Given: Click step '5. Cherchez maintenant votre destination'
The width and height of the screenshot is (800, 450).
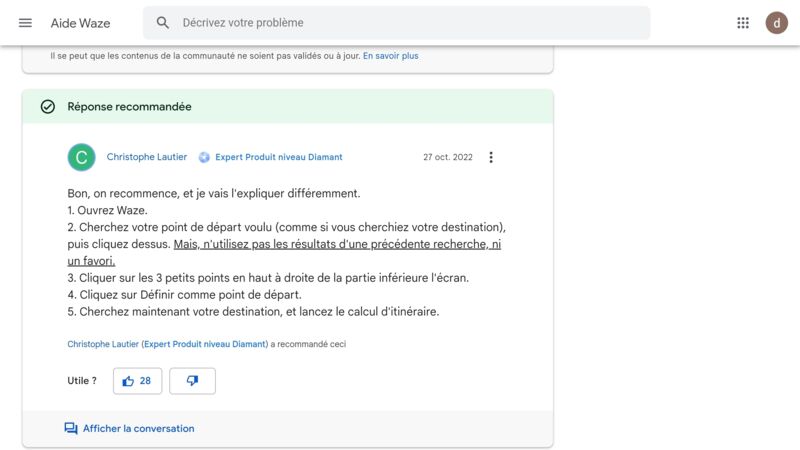Looking at the screenshot, I should click(253, 311).
